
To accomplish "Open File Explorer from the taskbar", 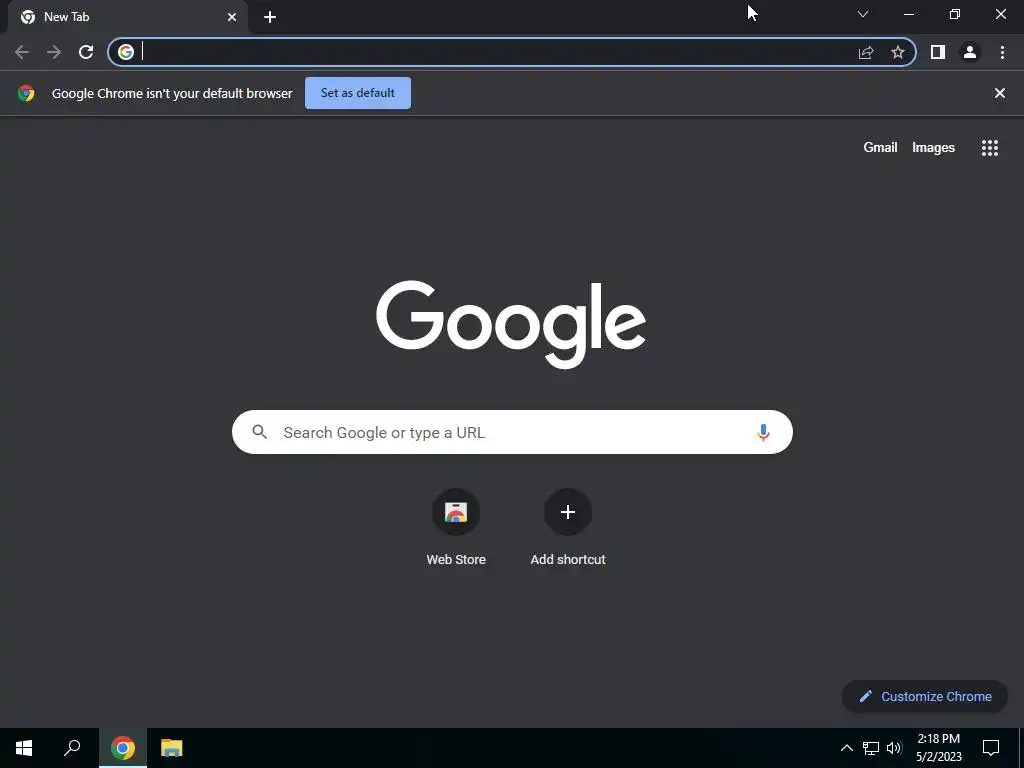I will (x=172, y=748).
